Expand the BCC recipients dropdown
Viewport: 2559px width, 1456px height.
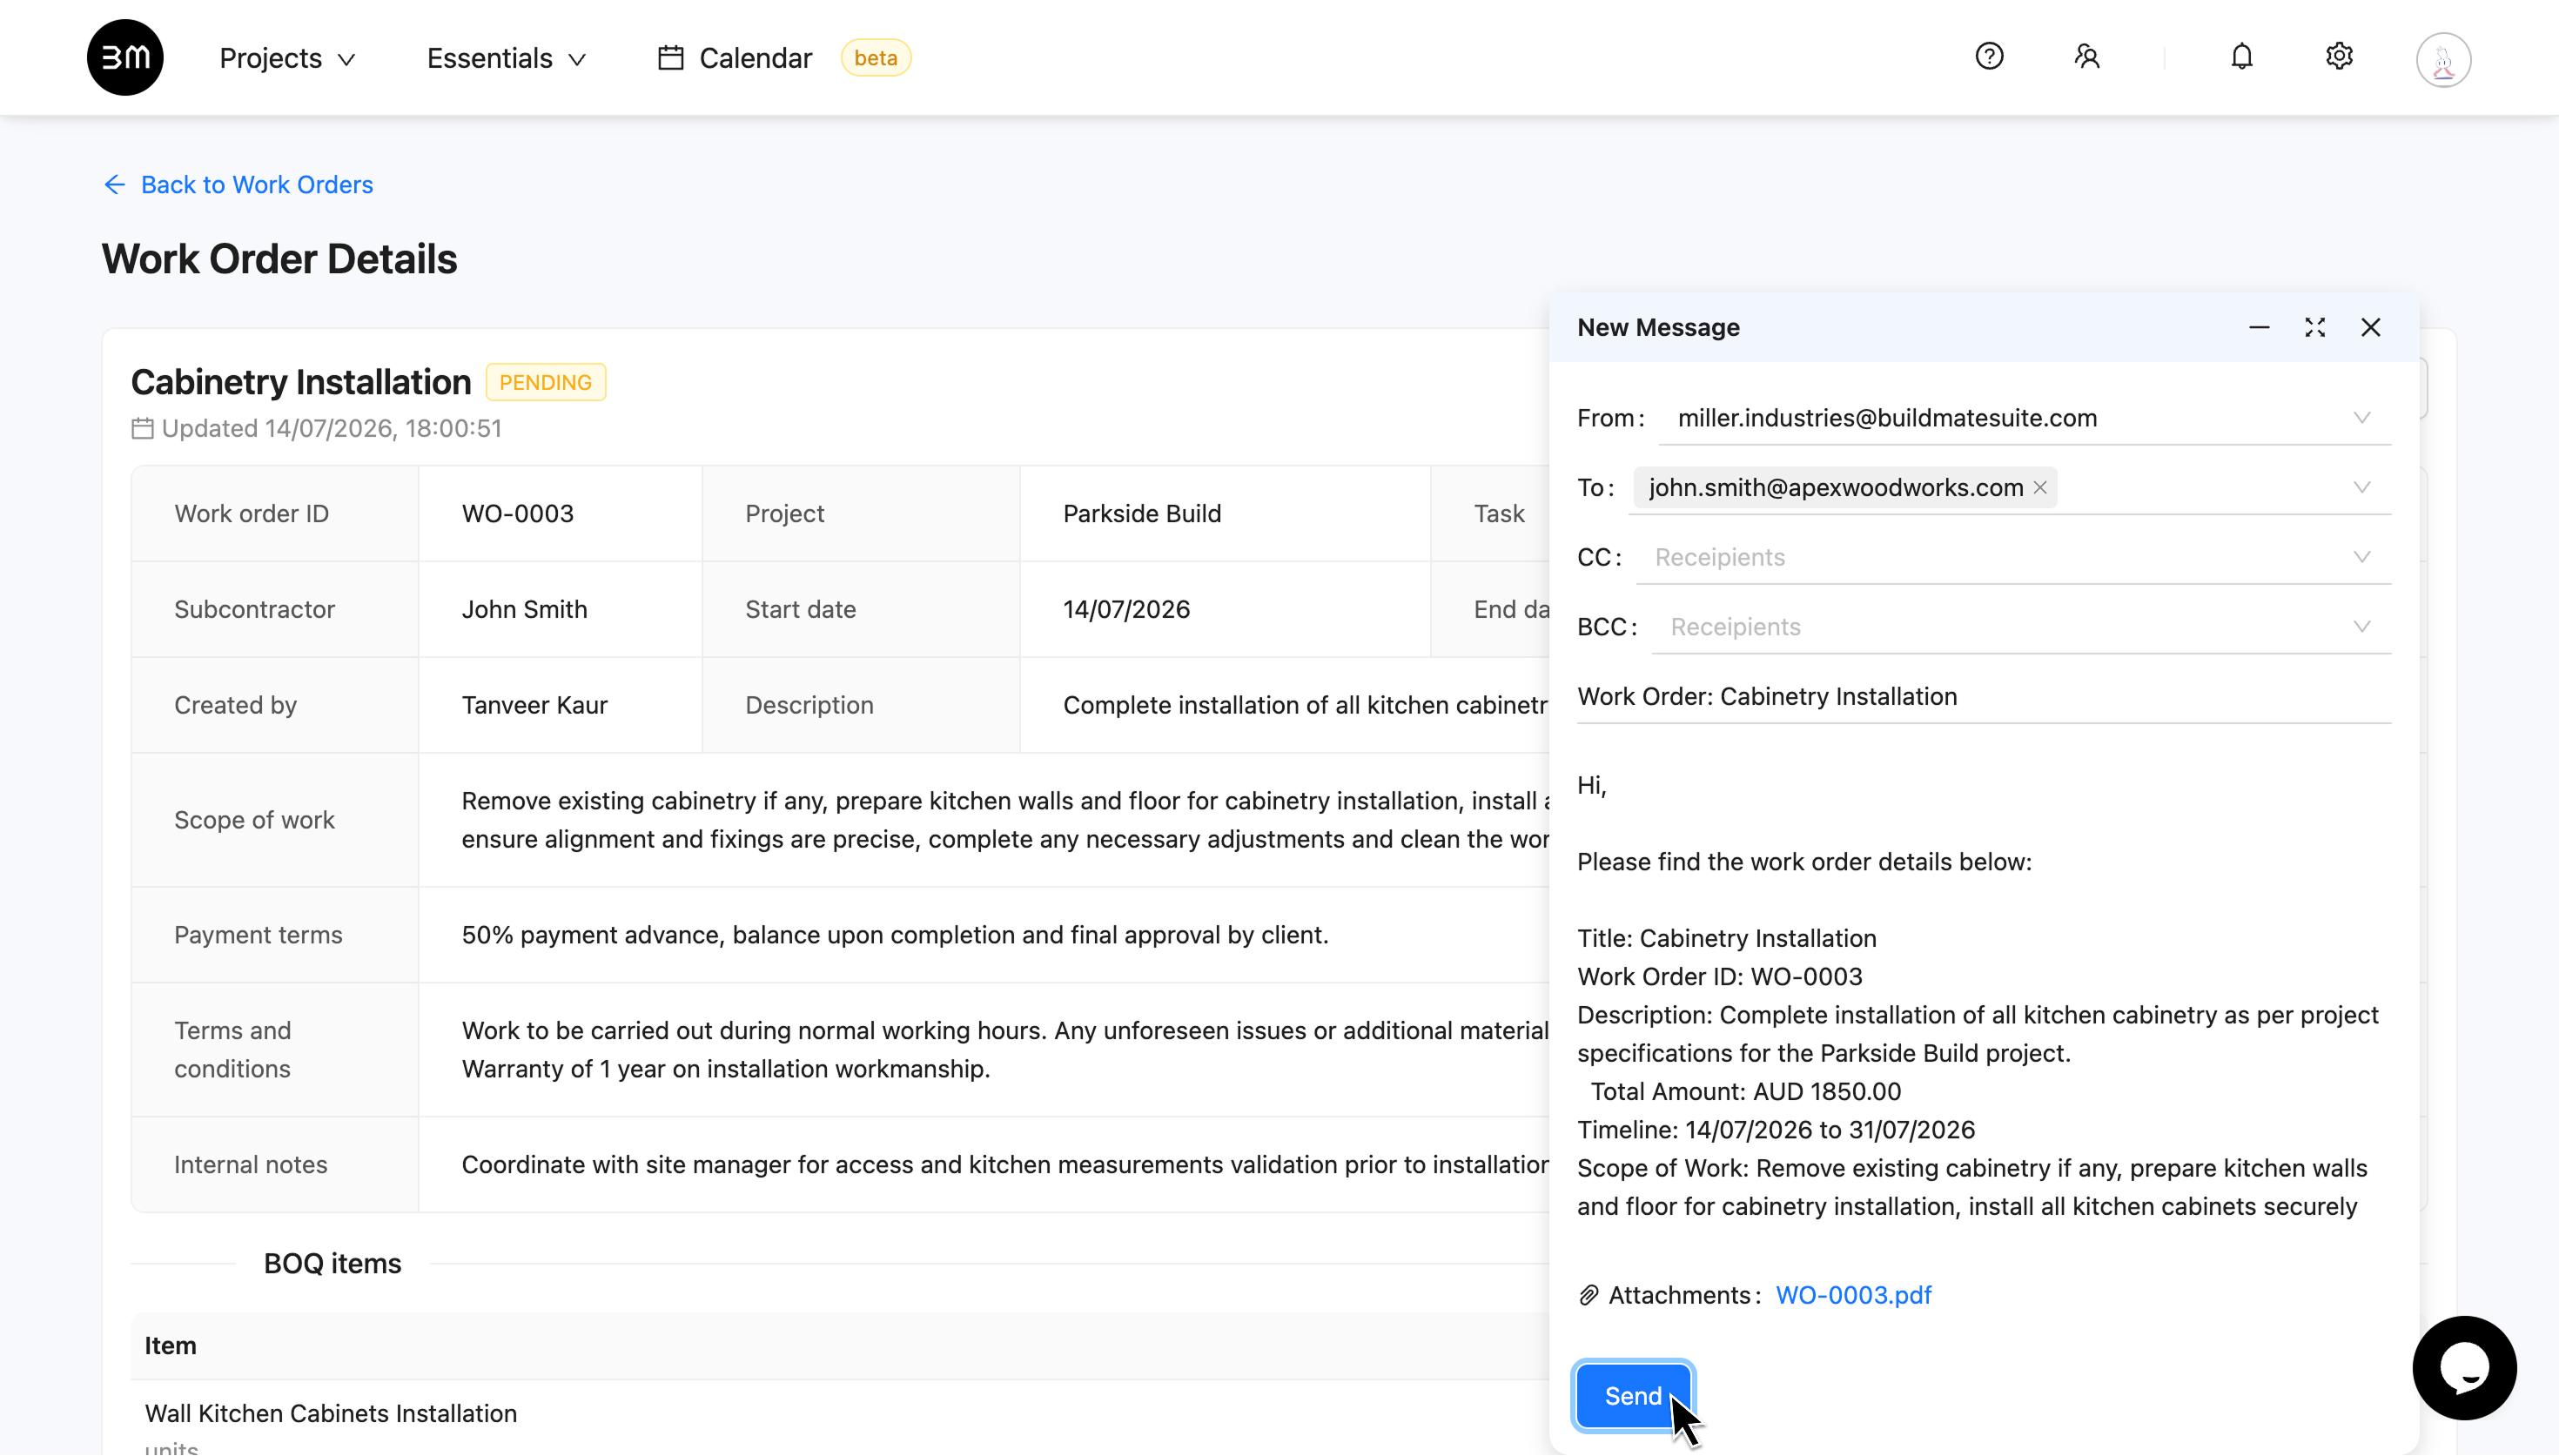click(x=2361, y=627)
